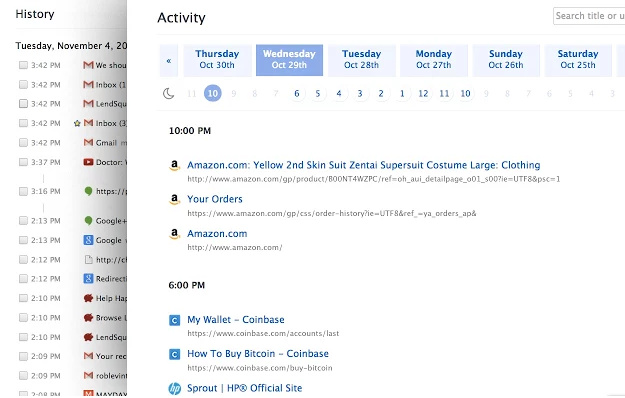Tick the checkbox on the 3:16 PM row
Viewport: 625px width, 398px height.
click(24, 191)
